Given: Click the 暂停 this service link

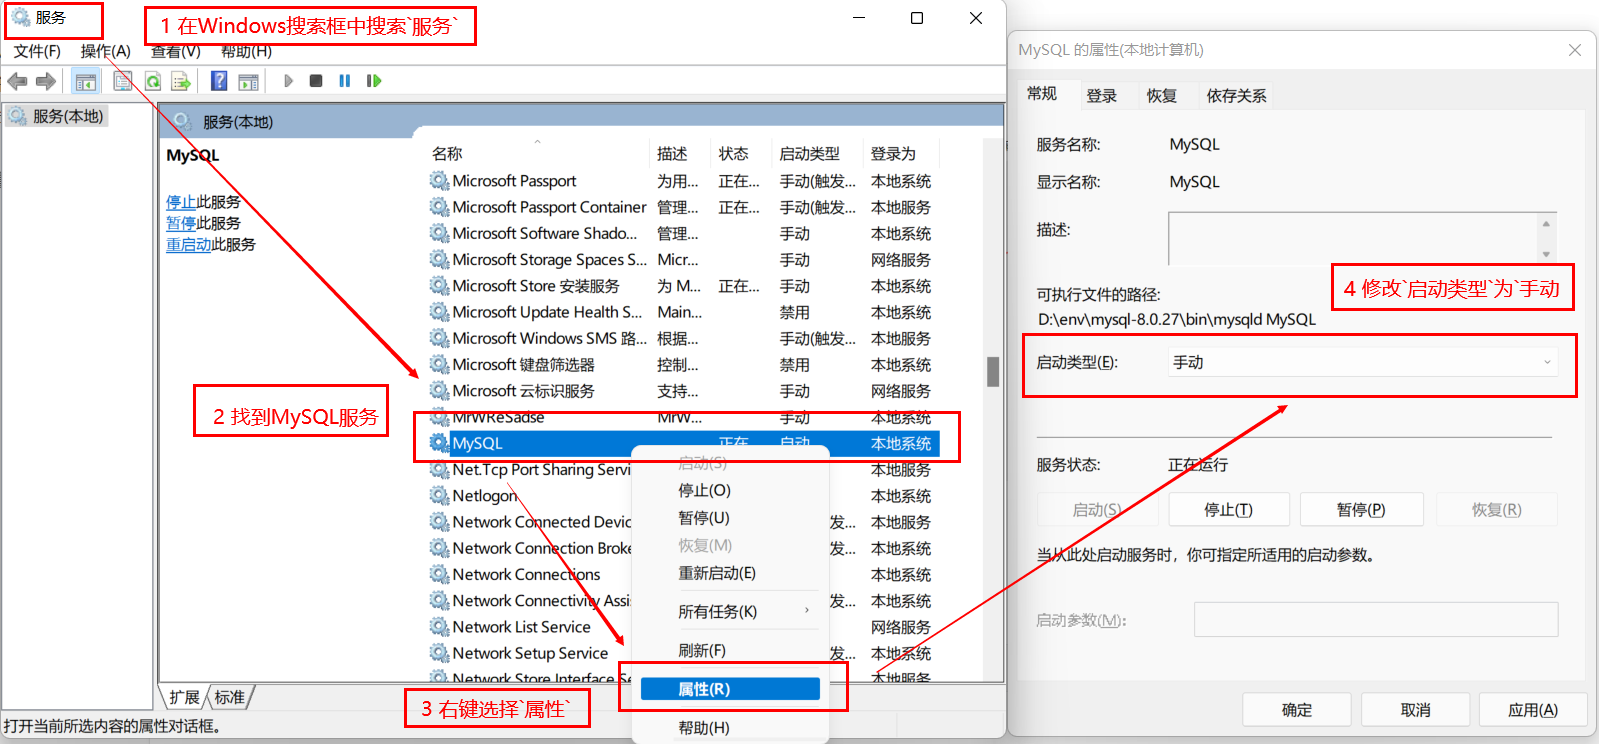Looking at the screenshot, I should coord(181,223).
